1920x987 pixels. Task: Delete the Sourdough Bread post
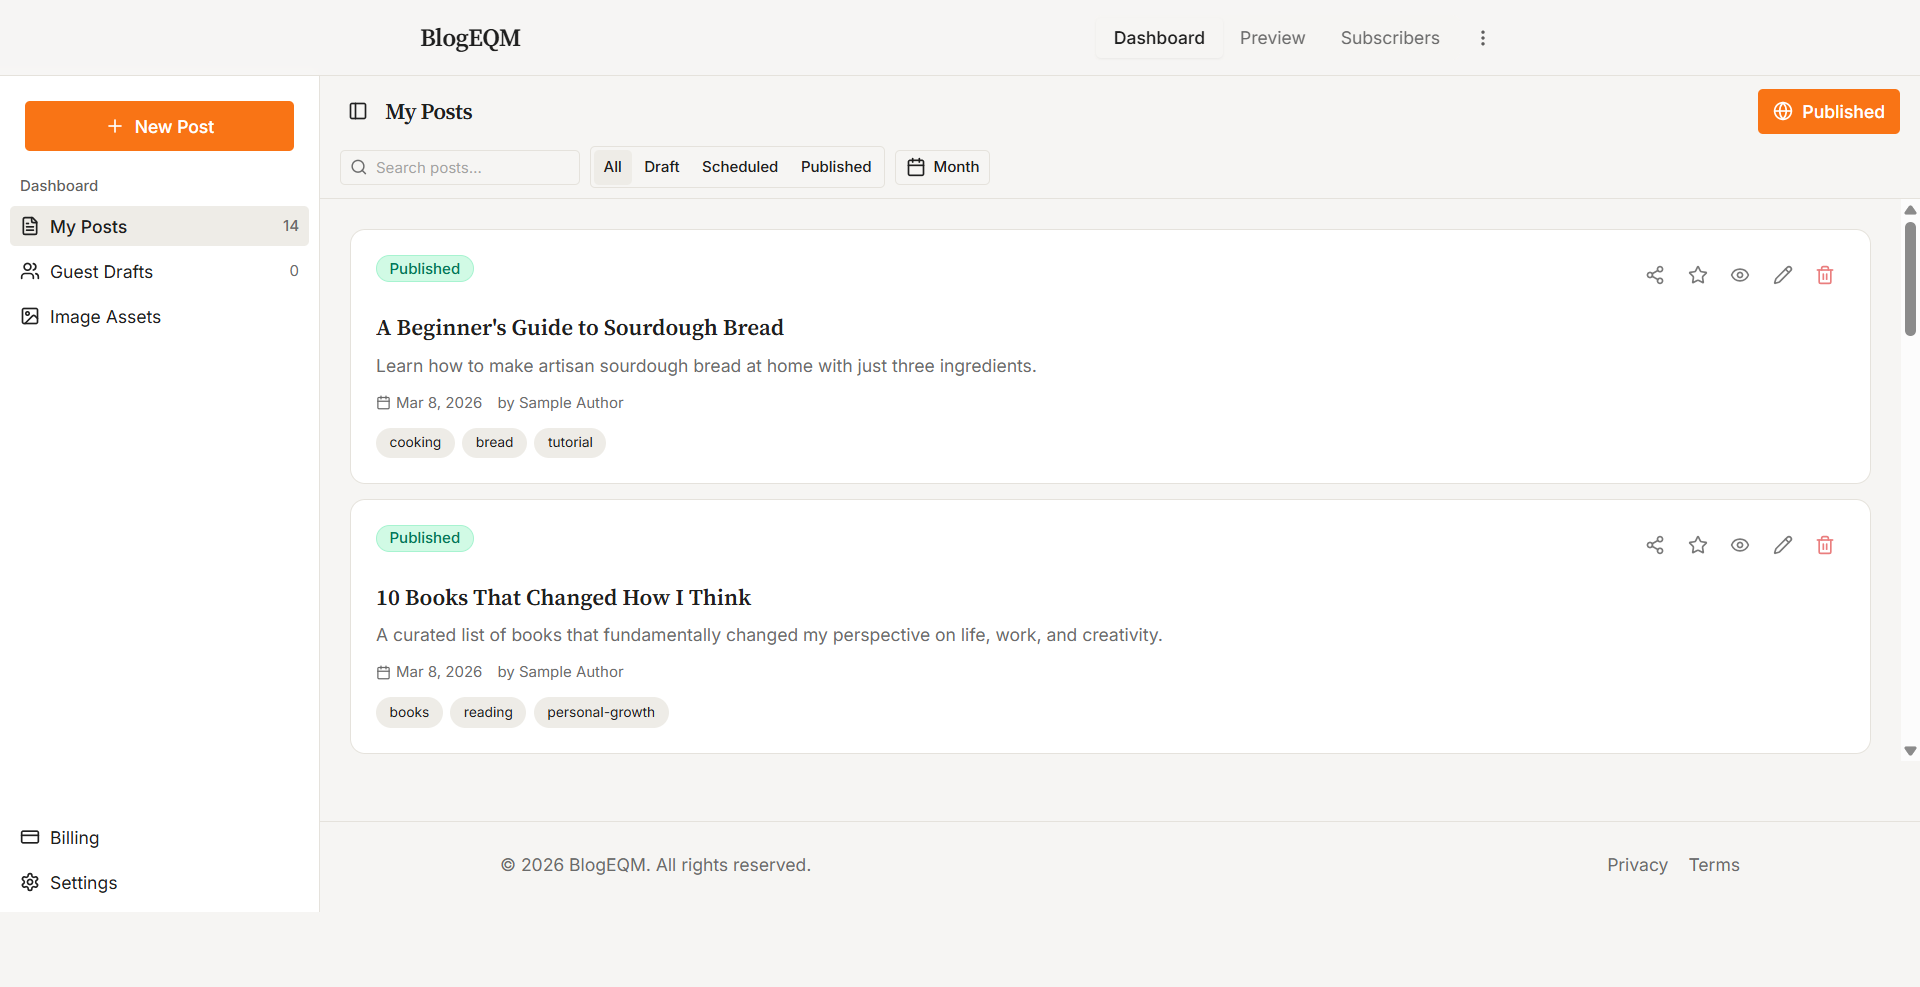tap(1825, 275)
